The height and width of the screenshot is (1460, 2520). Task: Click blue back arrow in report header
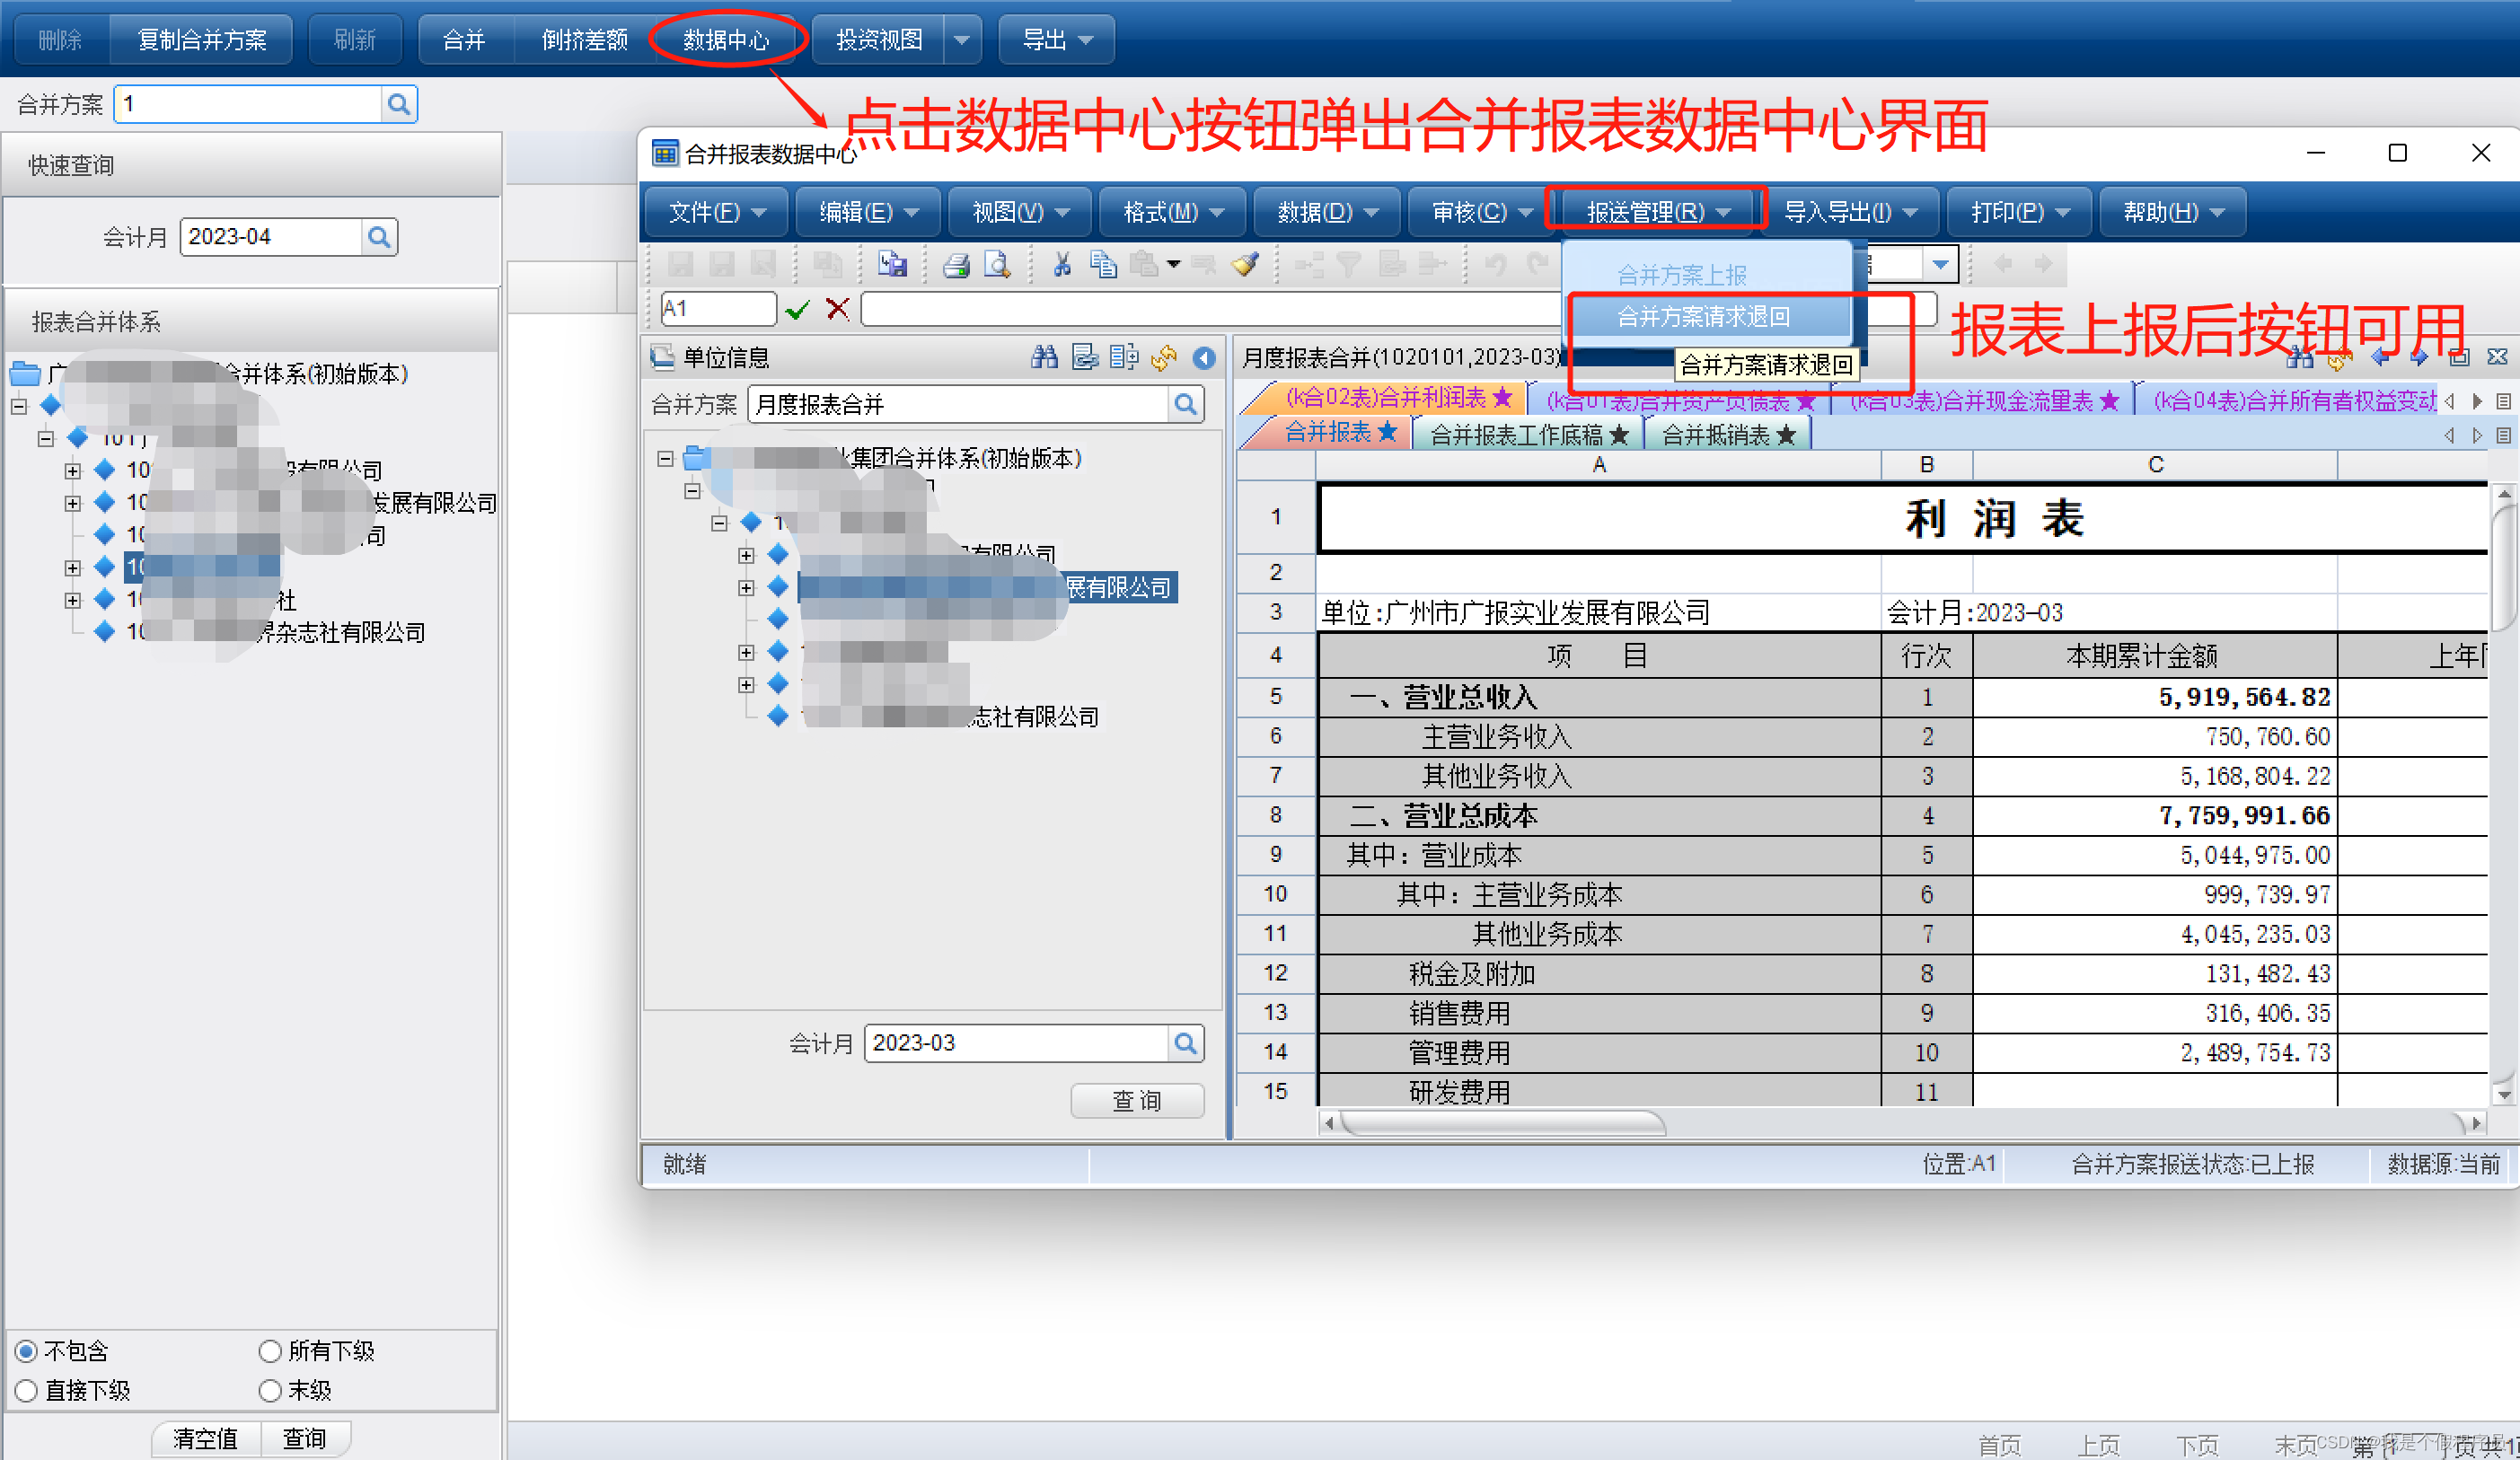pyautogui.click(x=2380, y=357)
